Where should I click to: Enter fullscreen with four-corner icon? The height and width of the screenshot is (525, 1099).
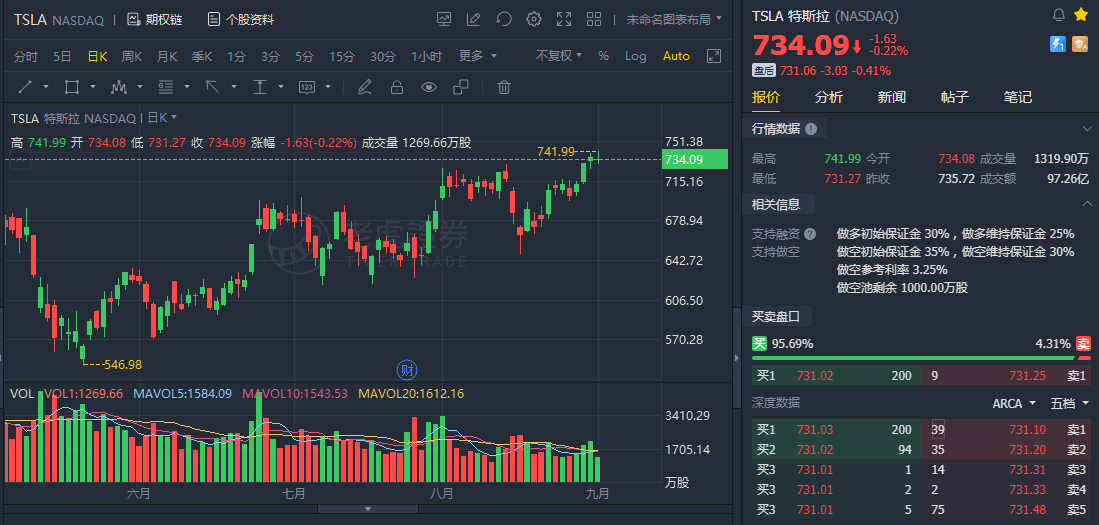[x=564, y=19]
